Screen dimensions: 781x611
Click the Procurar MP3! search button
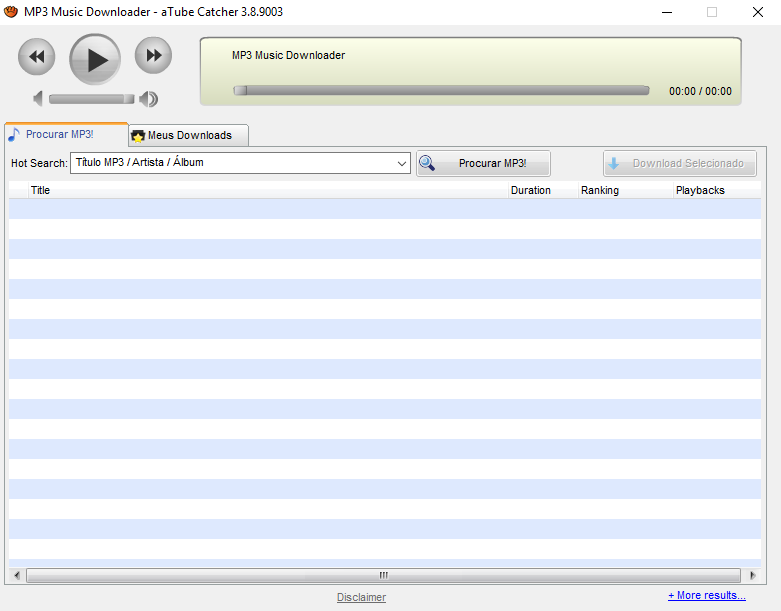point(483,163)
